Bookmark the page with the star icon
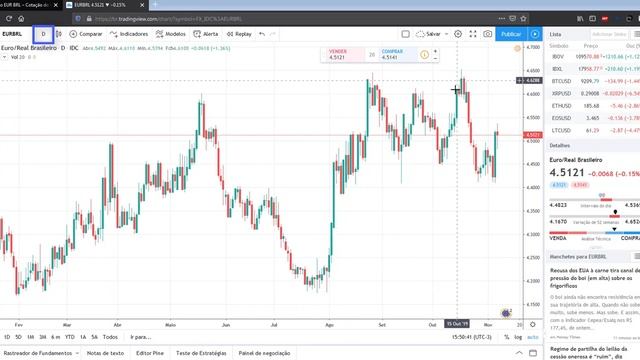The width and height of the screenshot is (640, 360). (x=523, y=19)
